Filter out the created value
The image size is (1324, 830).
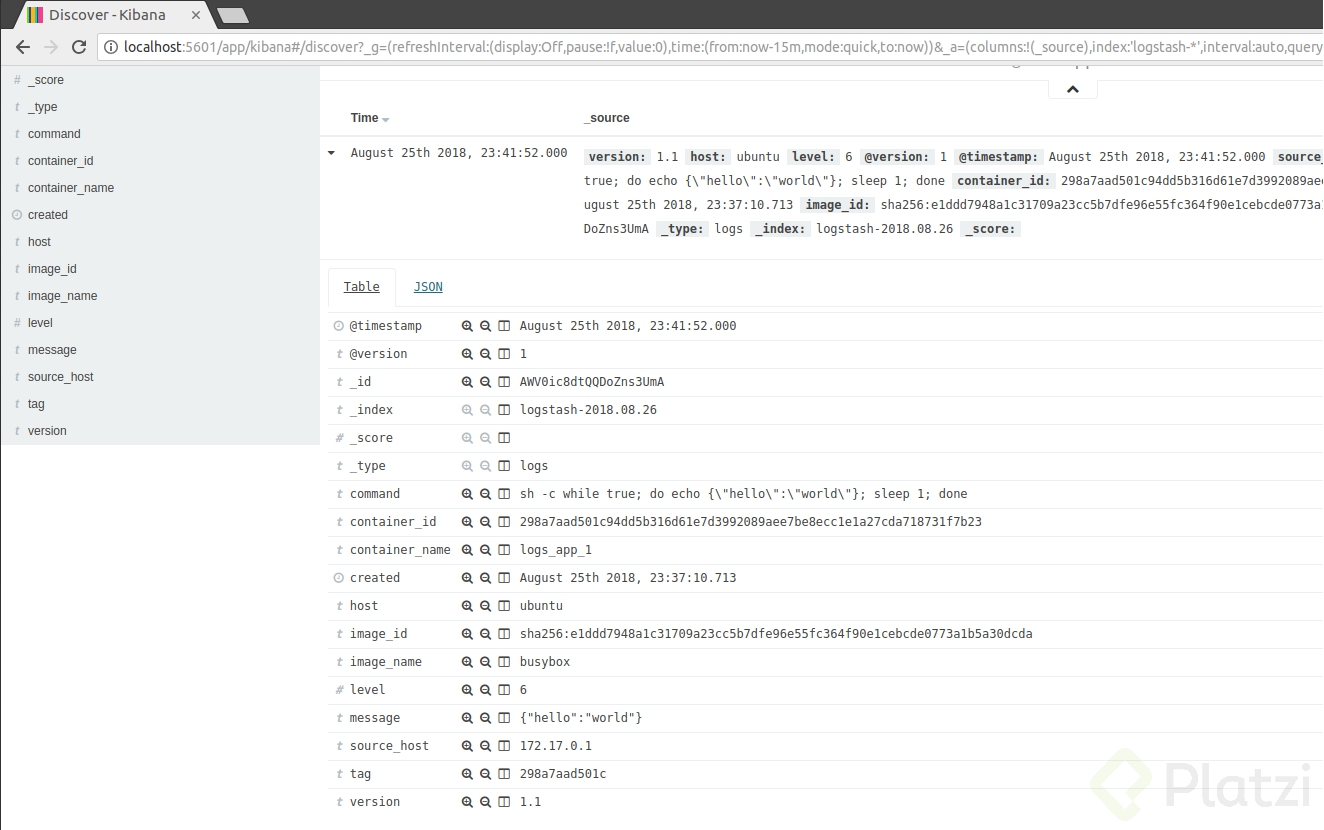(x=486, y=578)
